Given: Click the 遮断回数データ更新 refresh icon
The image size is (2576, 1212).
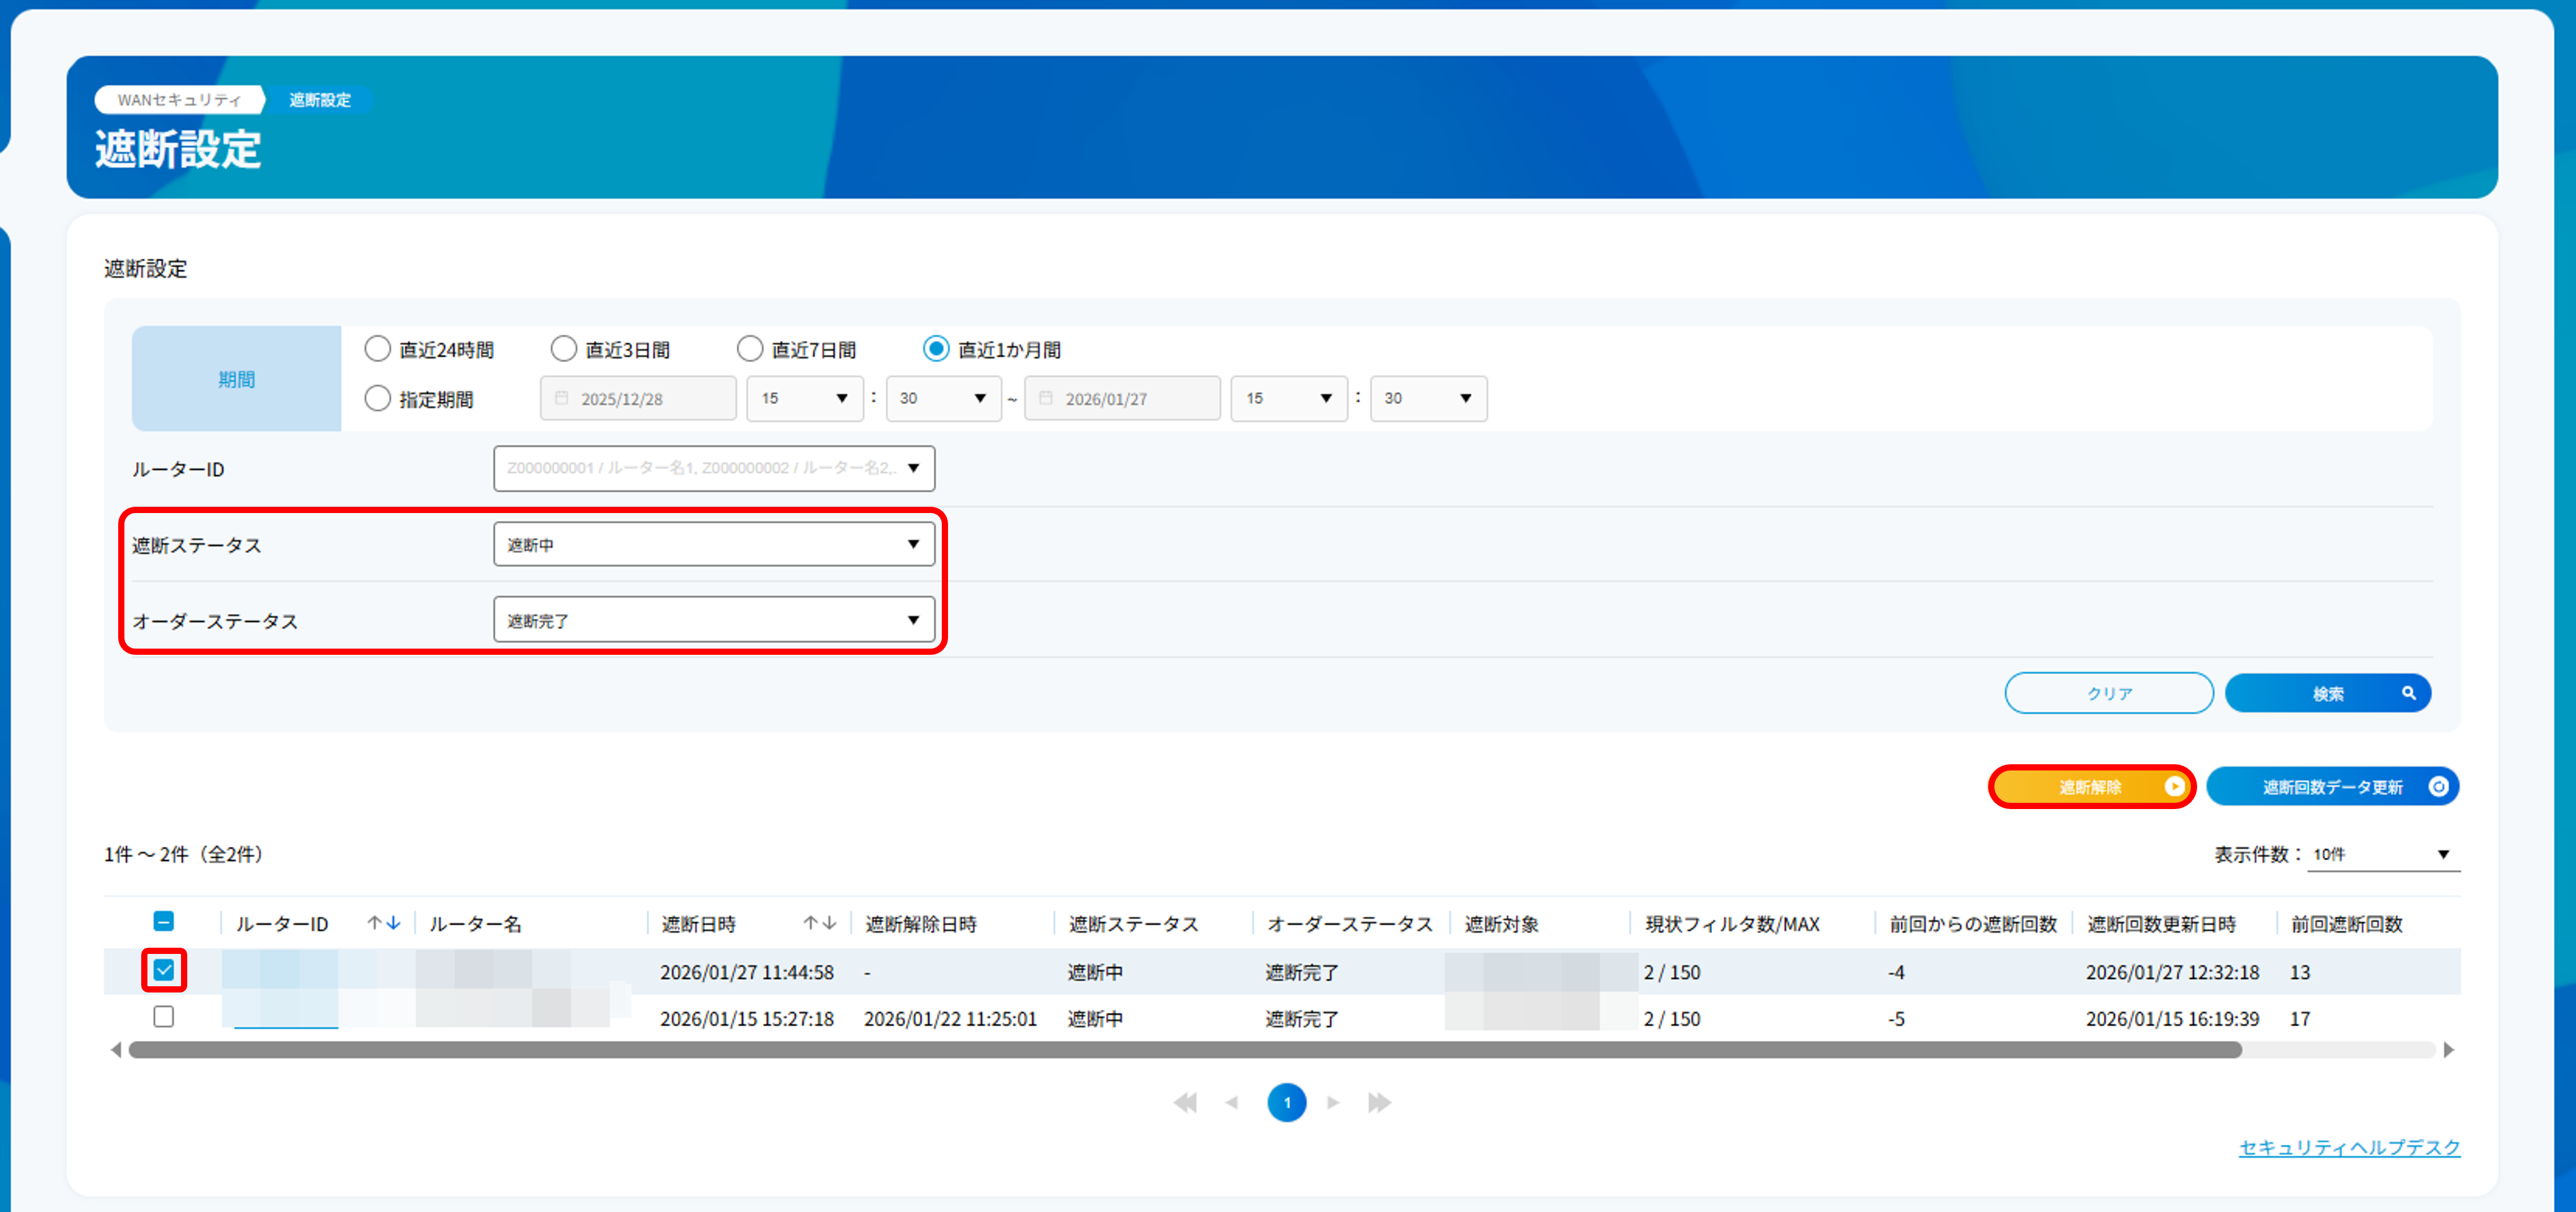Looking at the screenshot, I should pos(2438,787).
